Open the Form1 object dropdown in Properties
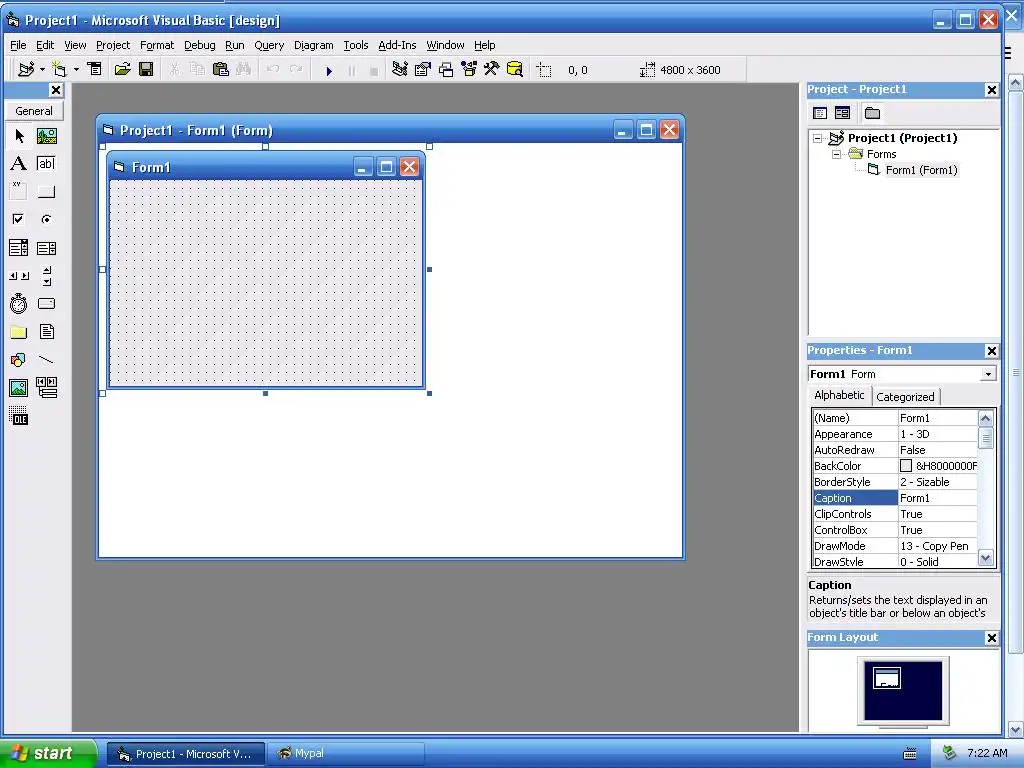 point(988,374)
